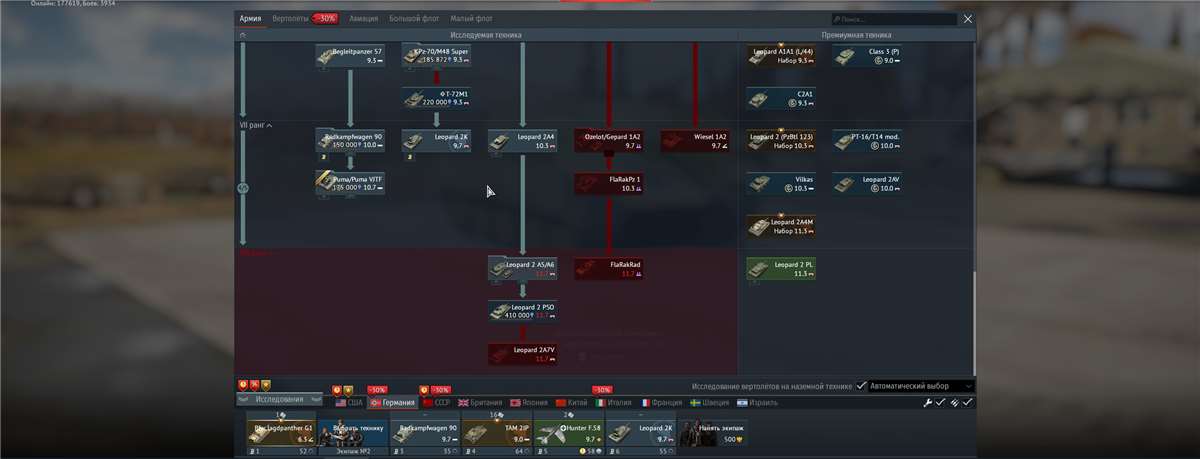Select the premium Leopard 2AV
Screen dimensions: 1200x459
(x=868, y=183)
